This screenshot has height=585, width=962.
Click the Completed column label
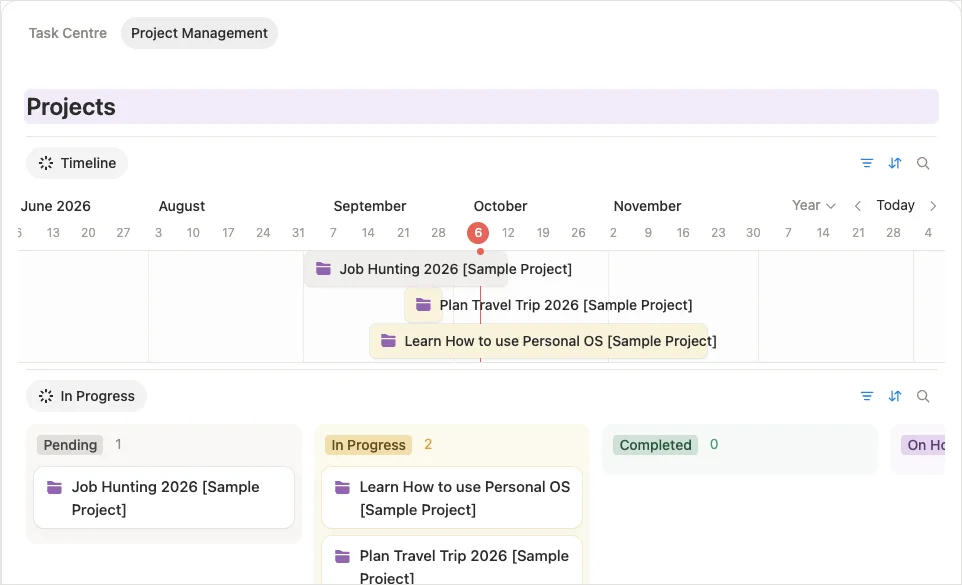655,445
